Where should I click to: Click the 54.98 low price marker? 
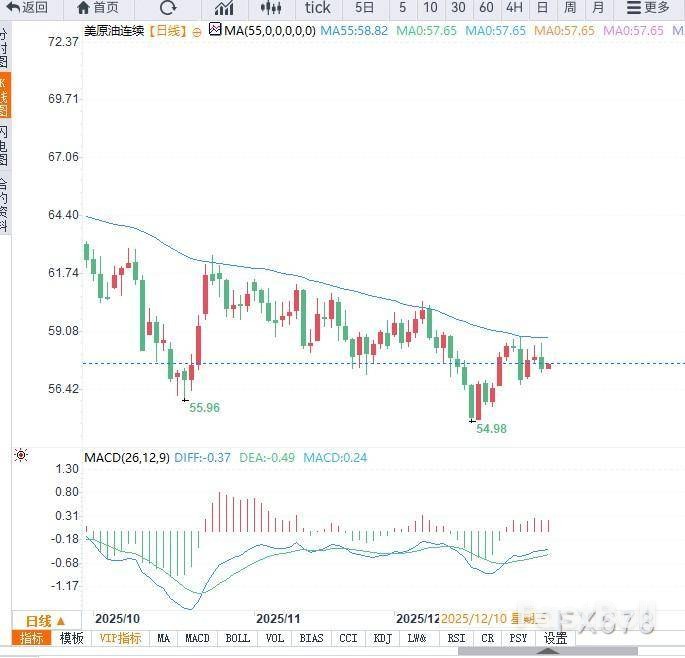pos(491,428)
